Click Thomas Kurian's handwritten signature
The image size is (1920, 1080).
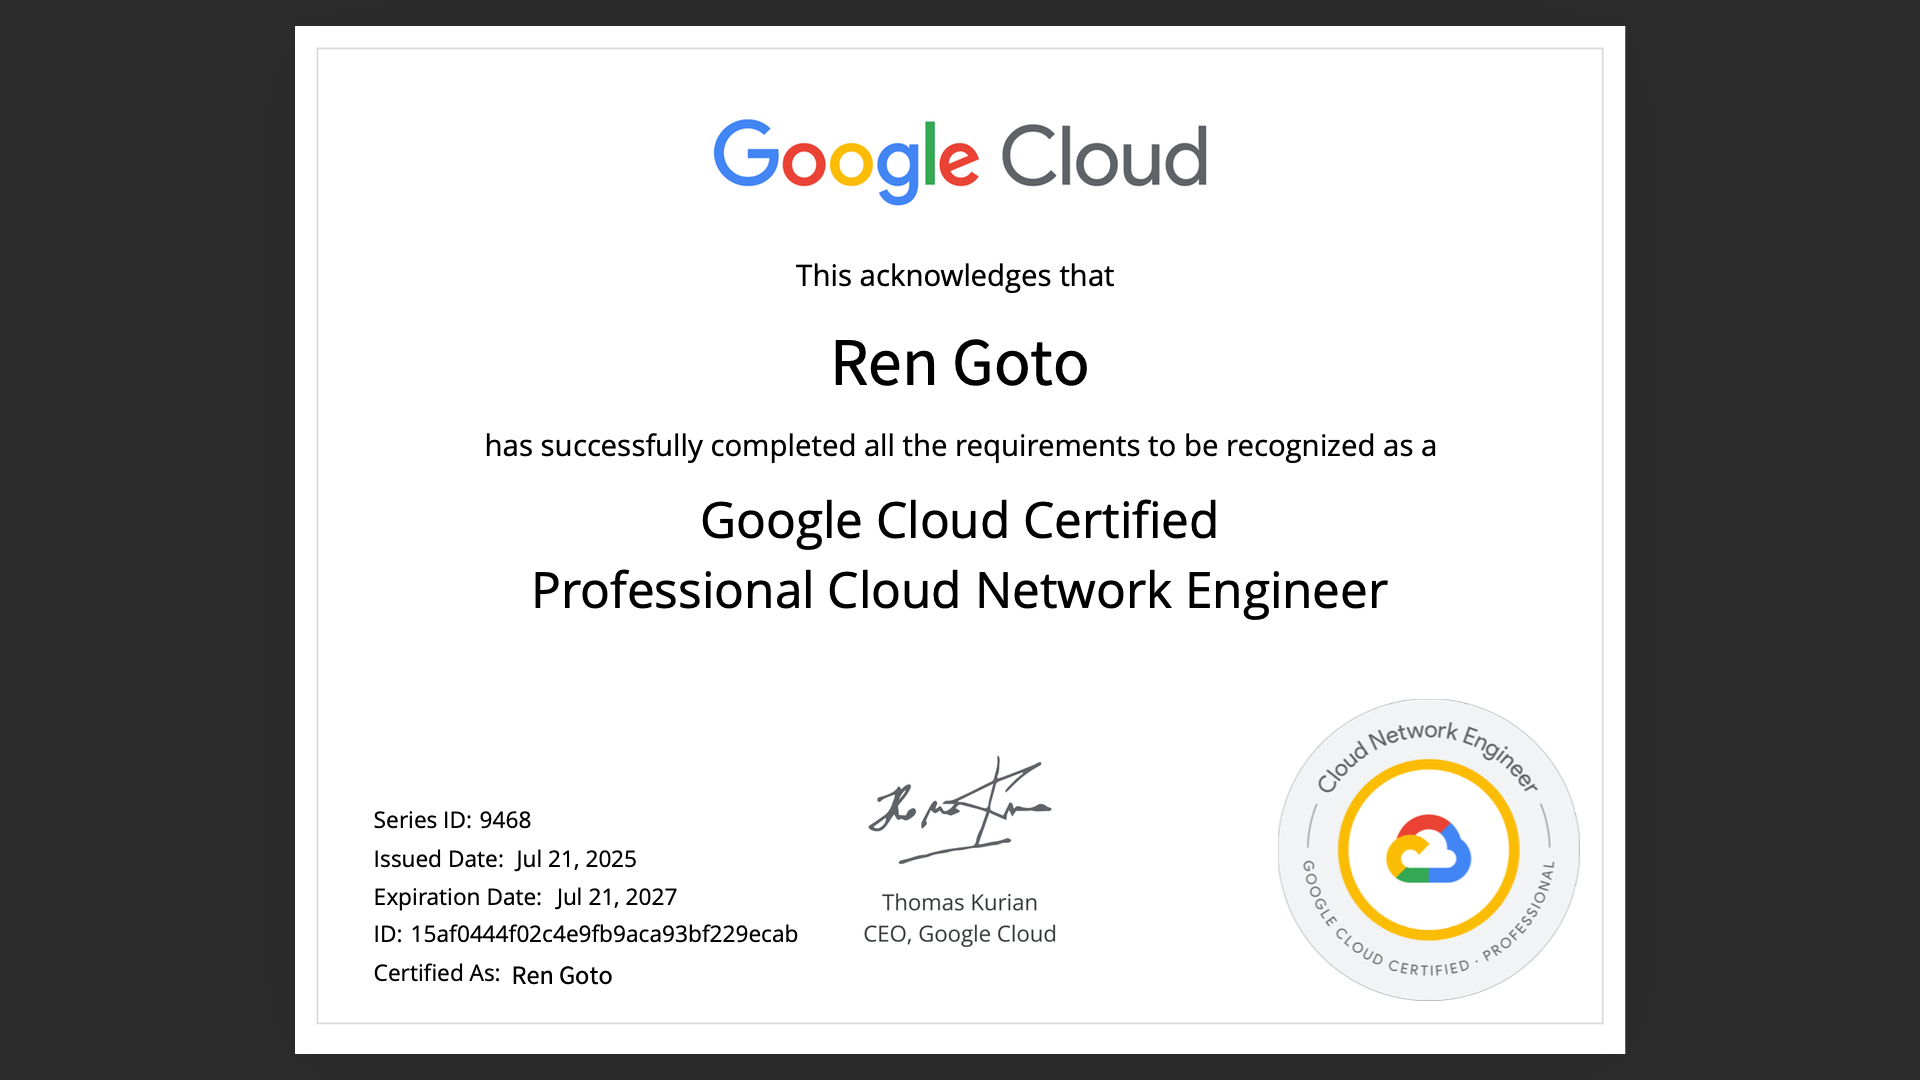tap(958, 810)
